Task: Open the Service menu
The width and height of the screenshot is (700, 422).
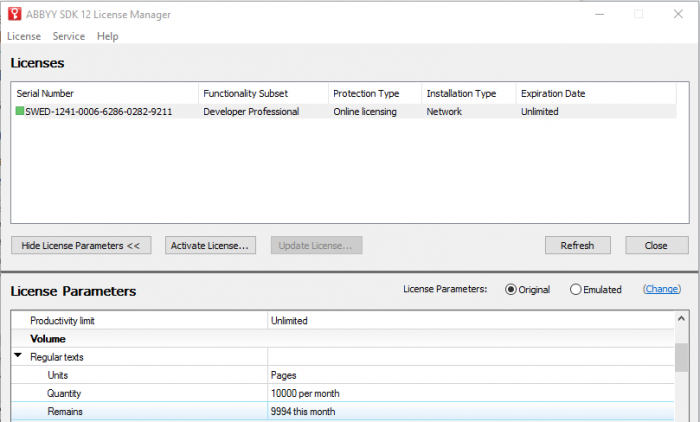Action: click(69, 36)
